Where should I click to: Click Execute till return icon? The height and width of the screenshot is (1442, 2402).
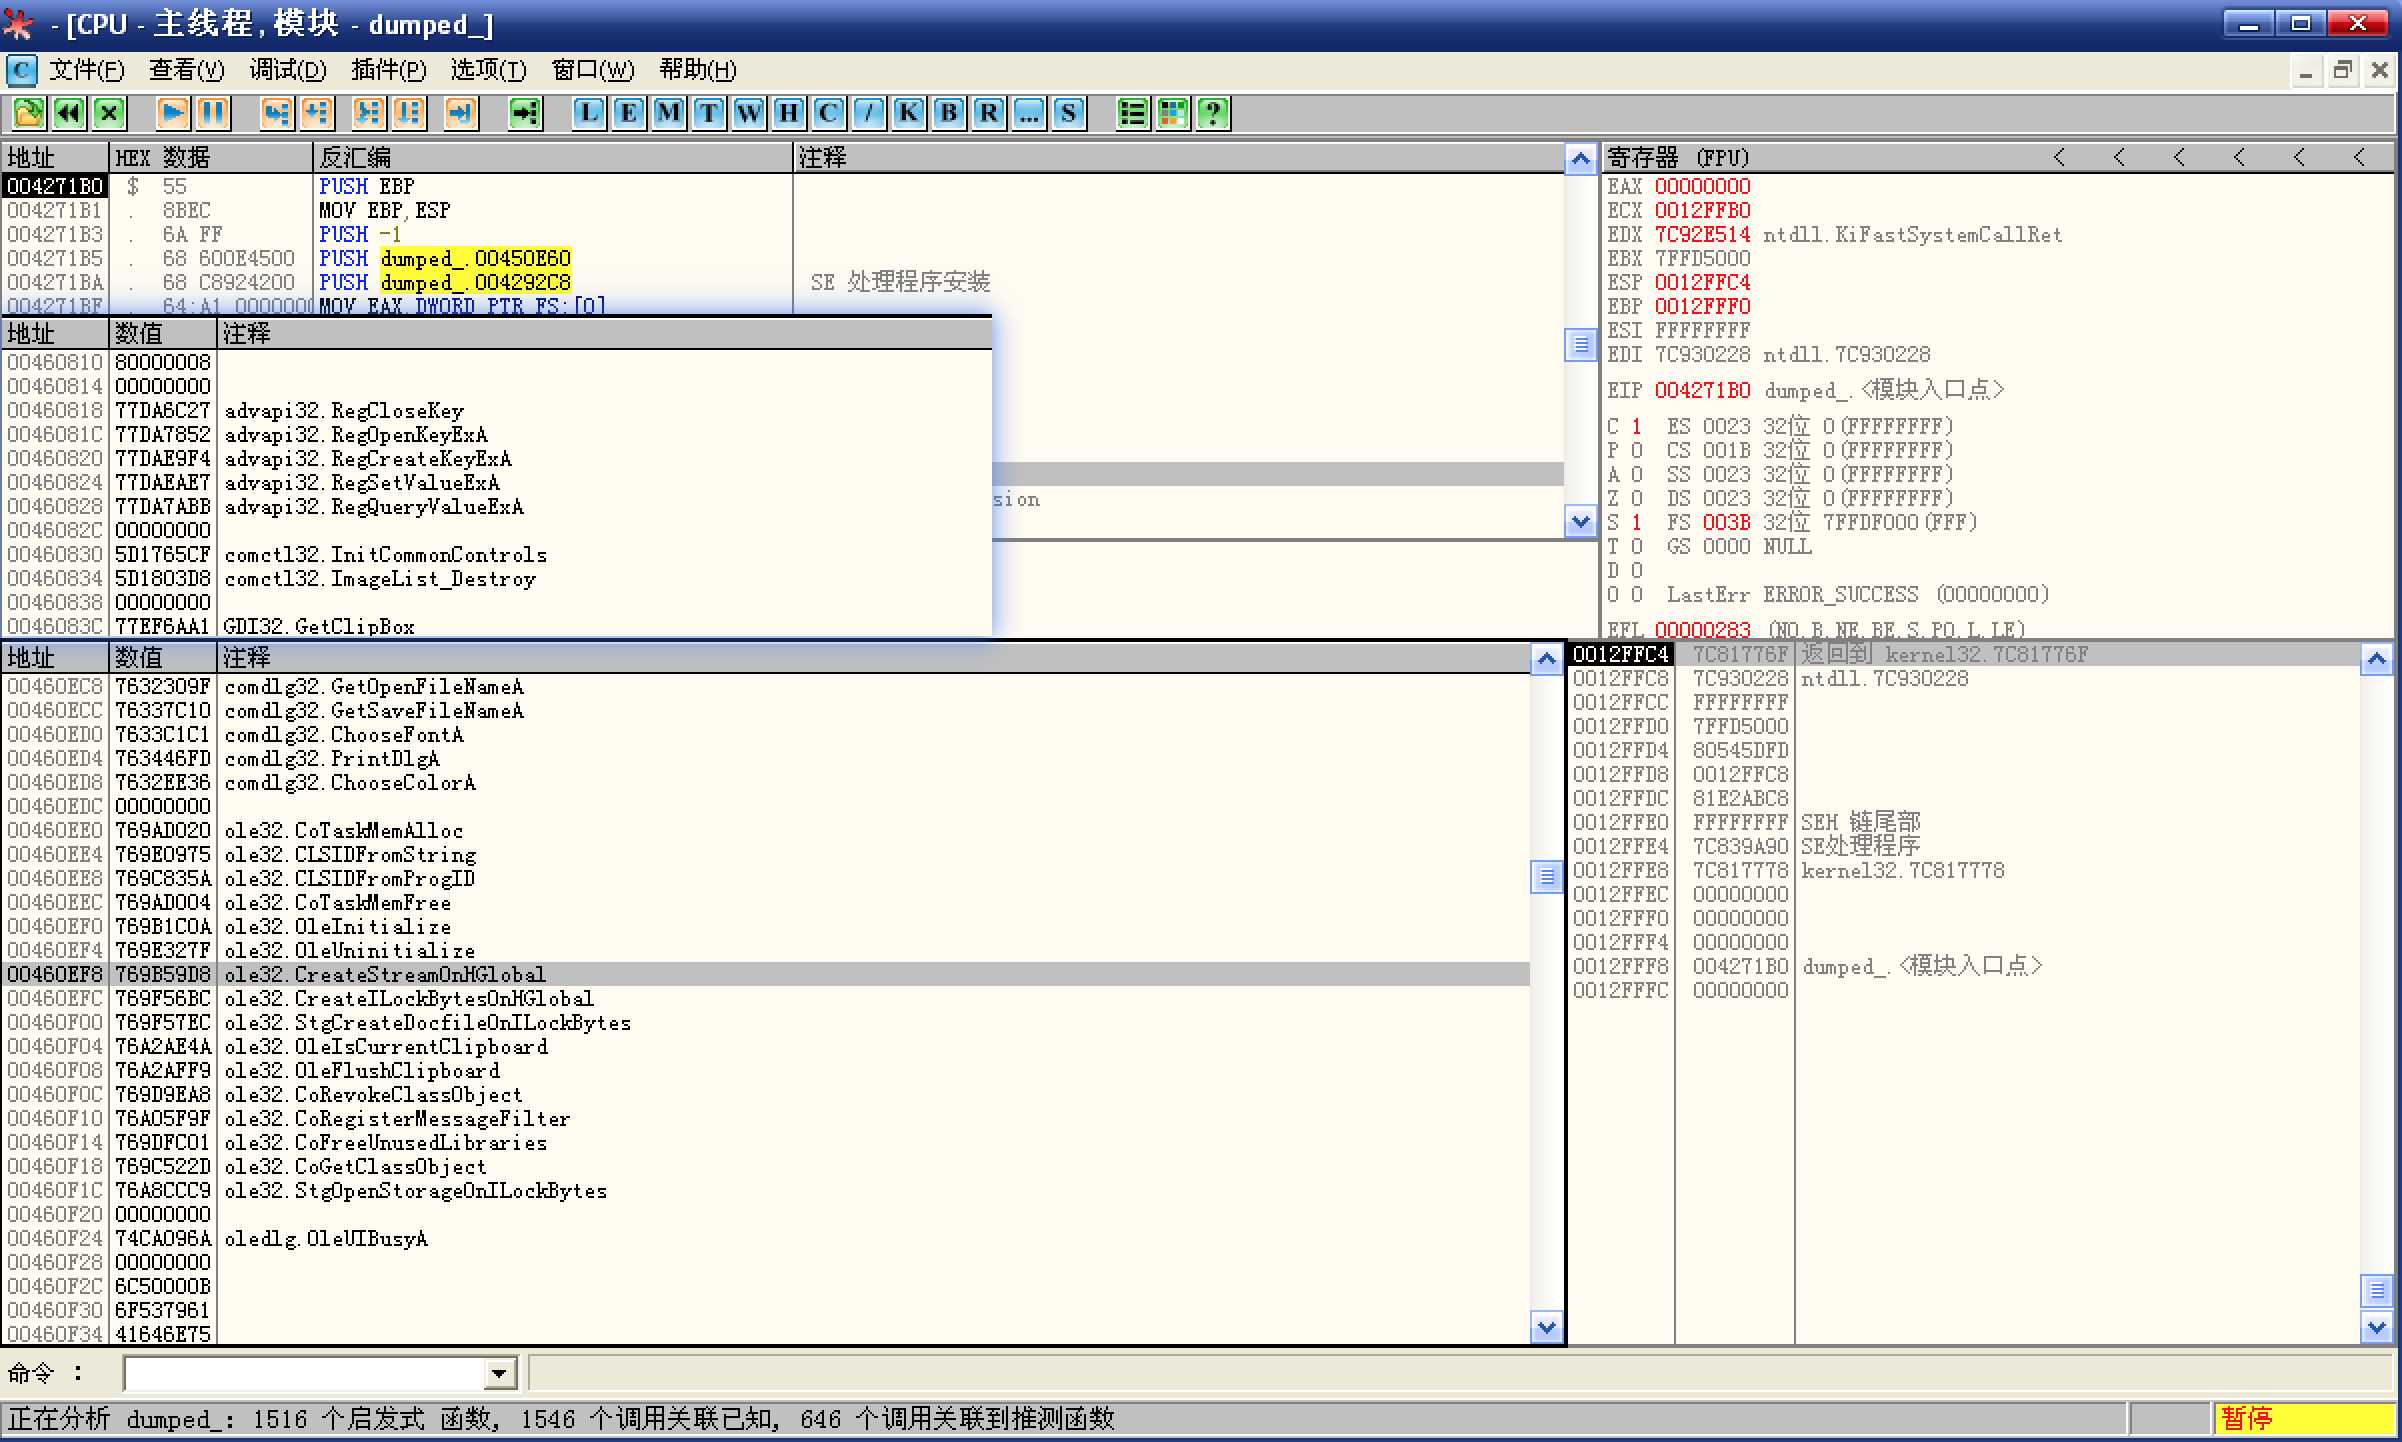click(x=460, y=113)
